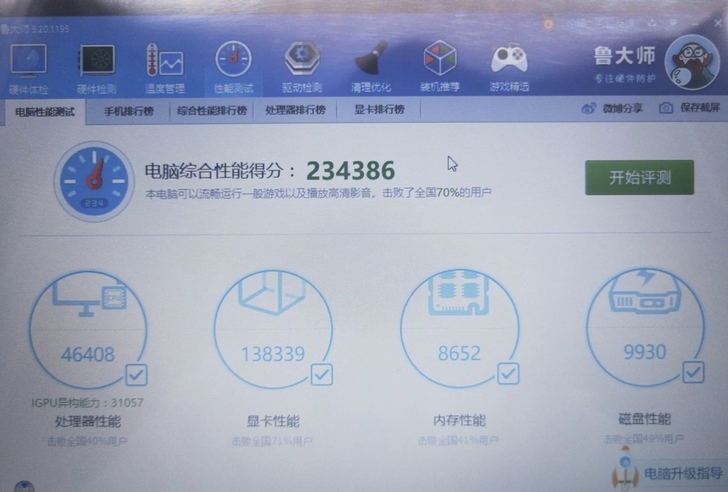Minimize the 鲁大师 window
The width and height of the screenshot is (728, 492).
pos(695,22)
